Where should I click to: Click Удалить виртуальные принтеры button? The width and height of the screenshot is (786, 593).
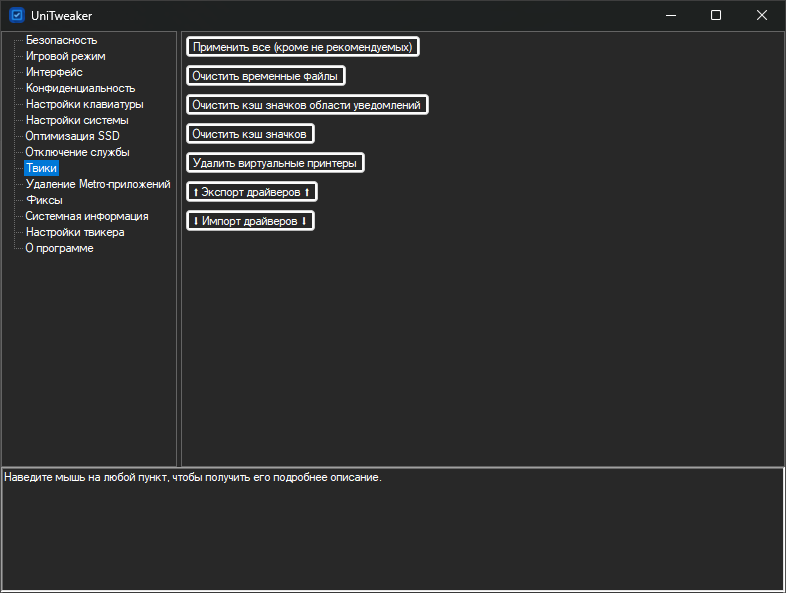[275, 163]
